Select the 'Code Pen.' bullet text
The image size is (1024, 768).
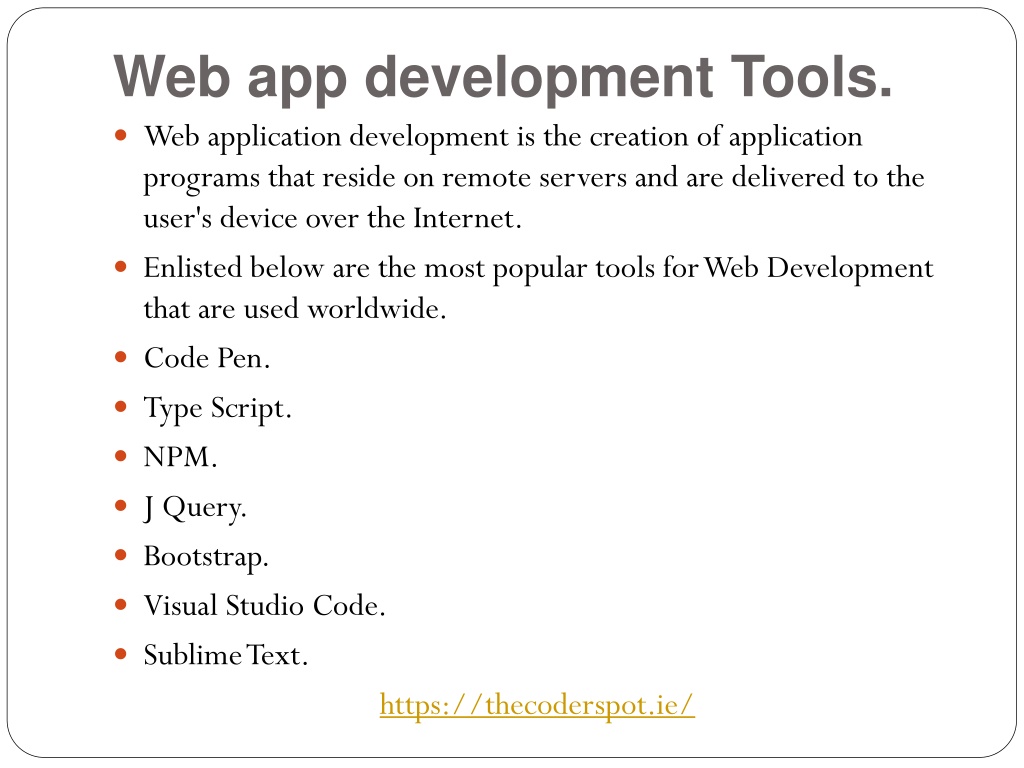pos(207,358)
